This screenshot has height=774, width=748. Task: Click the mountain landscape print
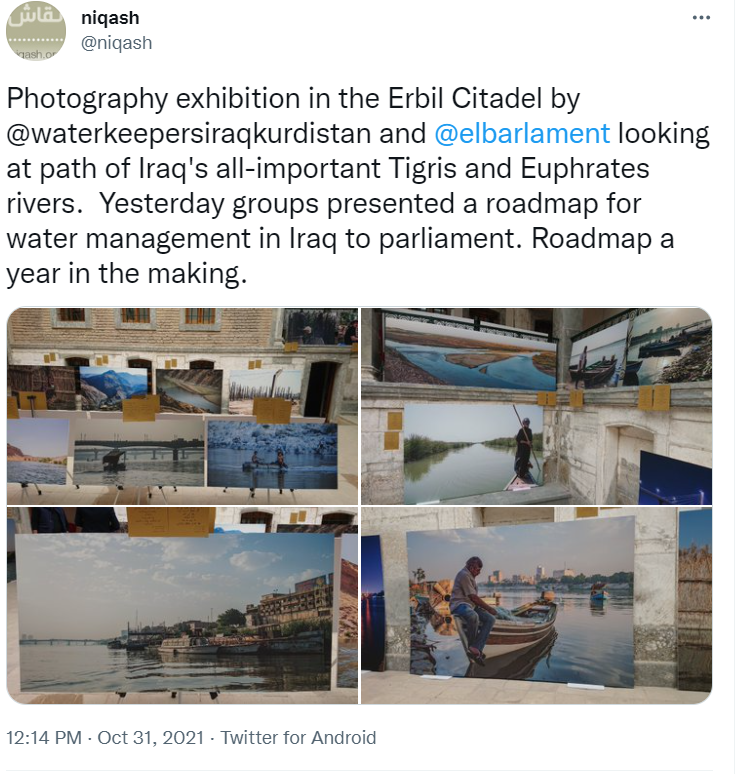pos(113,389)
